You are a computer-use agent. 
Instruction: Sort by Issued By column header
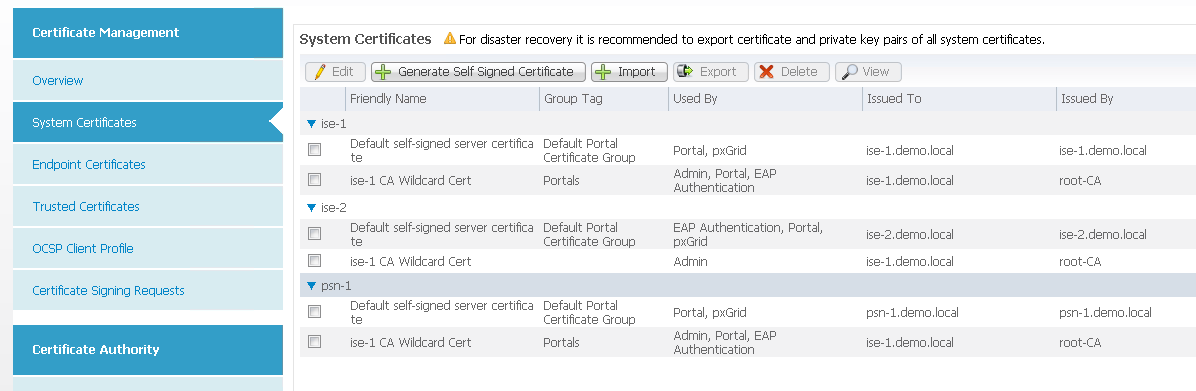(x=1126, y=98)
